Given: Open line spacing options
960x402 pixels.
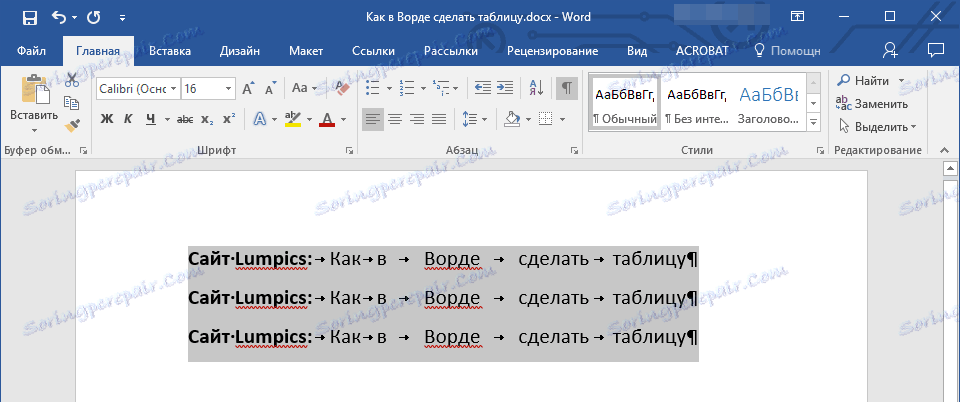Looking at the screenshot, I should (474, 119).
